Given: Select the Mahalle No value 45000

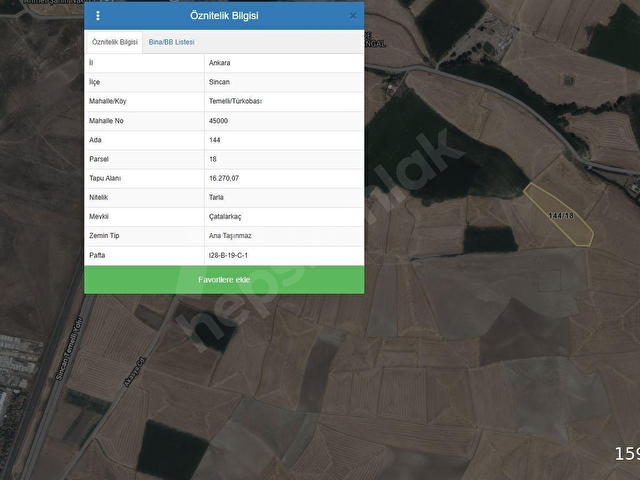Looking at the screenshot, I should click(x=218, y=121).
